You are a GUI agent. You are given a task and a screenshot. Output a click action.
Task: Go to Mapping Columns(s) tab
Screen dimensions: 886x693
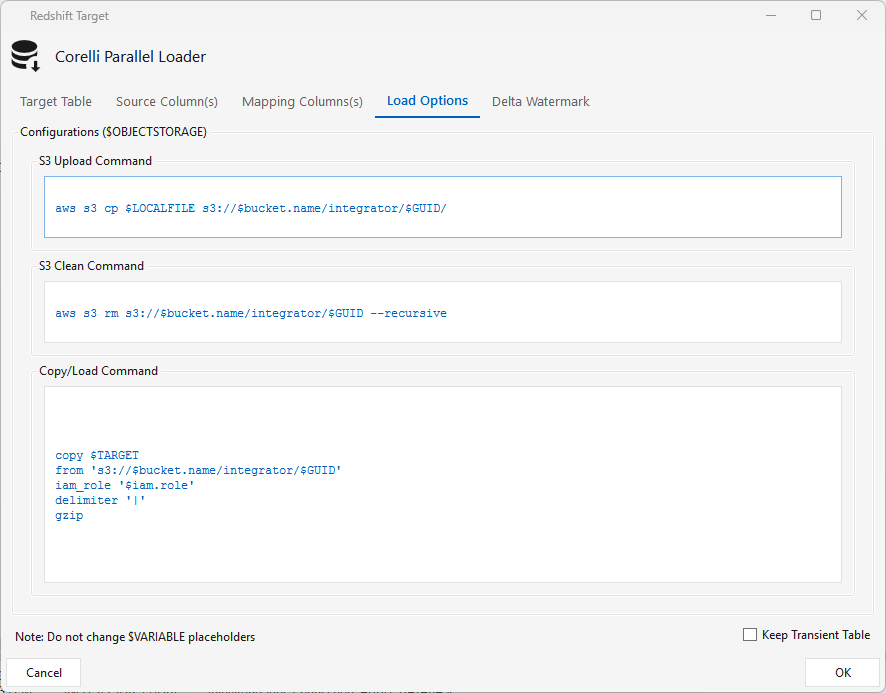[302, 102]
